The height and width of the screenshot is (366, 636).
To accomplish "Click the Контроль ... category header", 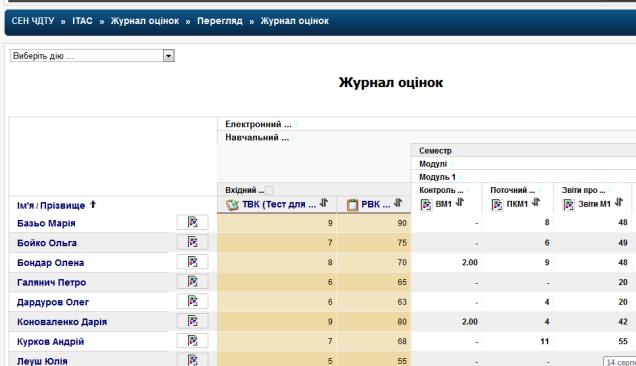I will click(441, 190).
